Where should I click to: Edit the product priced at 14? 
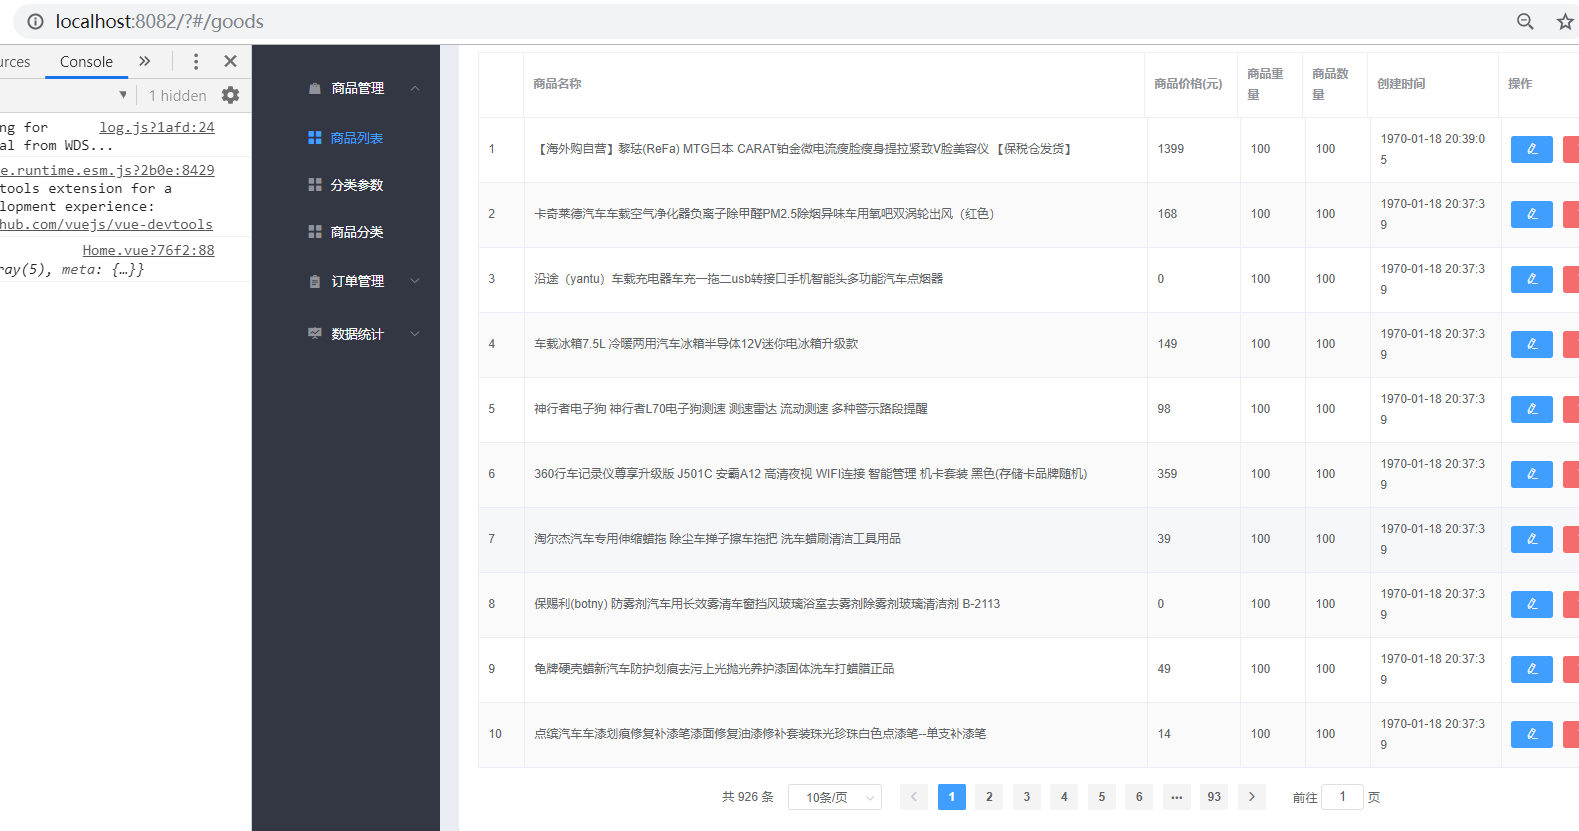(1531, 734)
